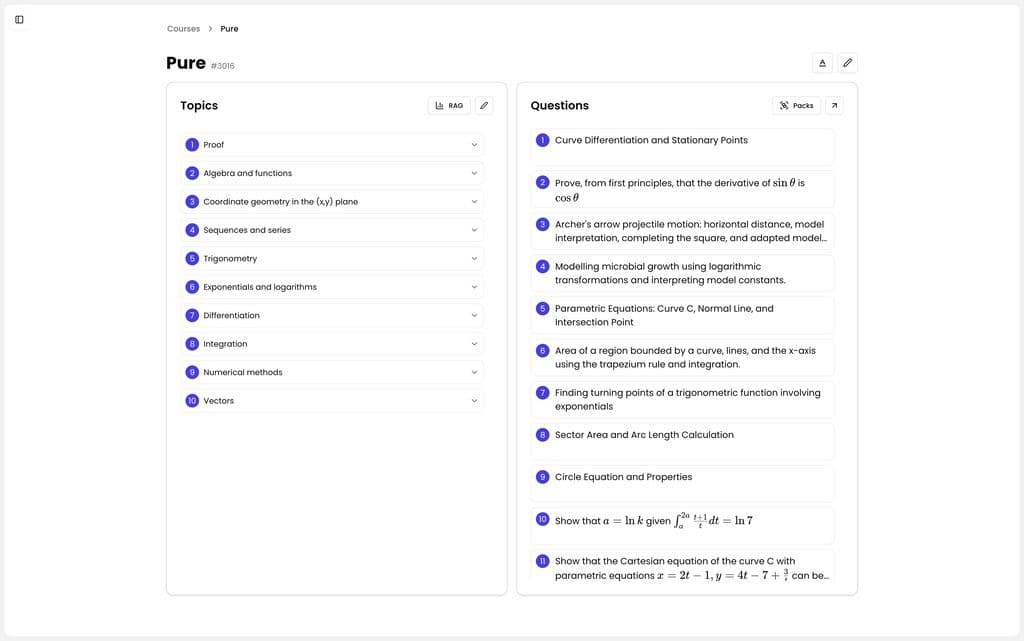The height and width of the screenshot is (641, 1024).
Task: Open Questions in expanded view arrow icon
Action: (x=834, y=105)
